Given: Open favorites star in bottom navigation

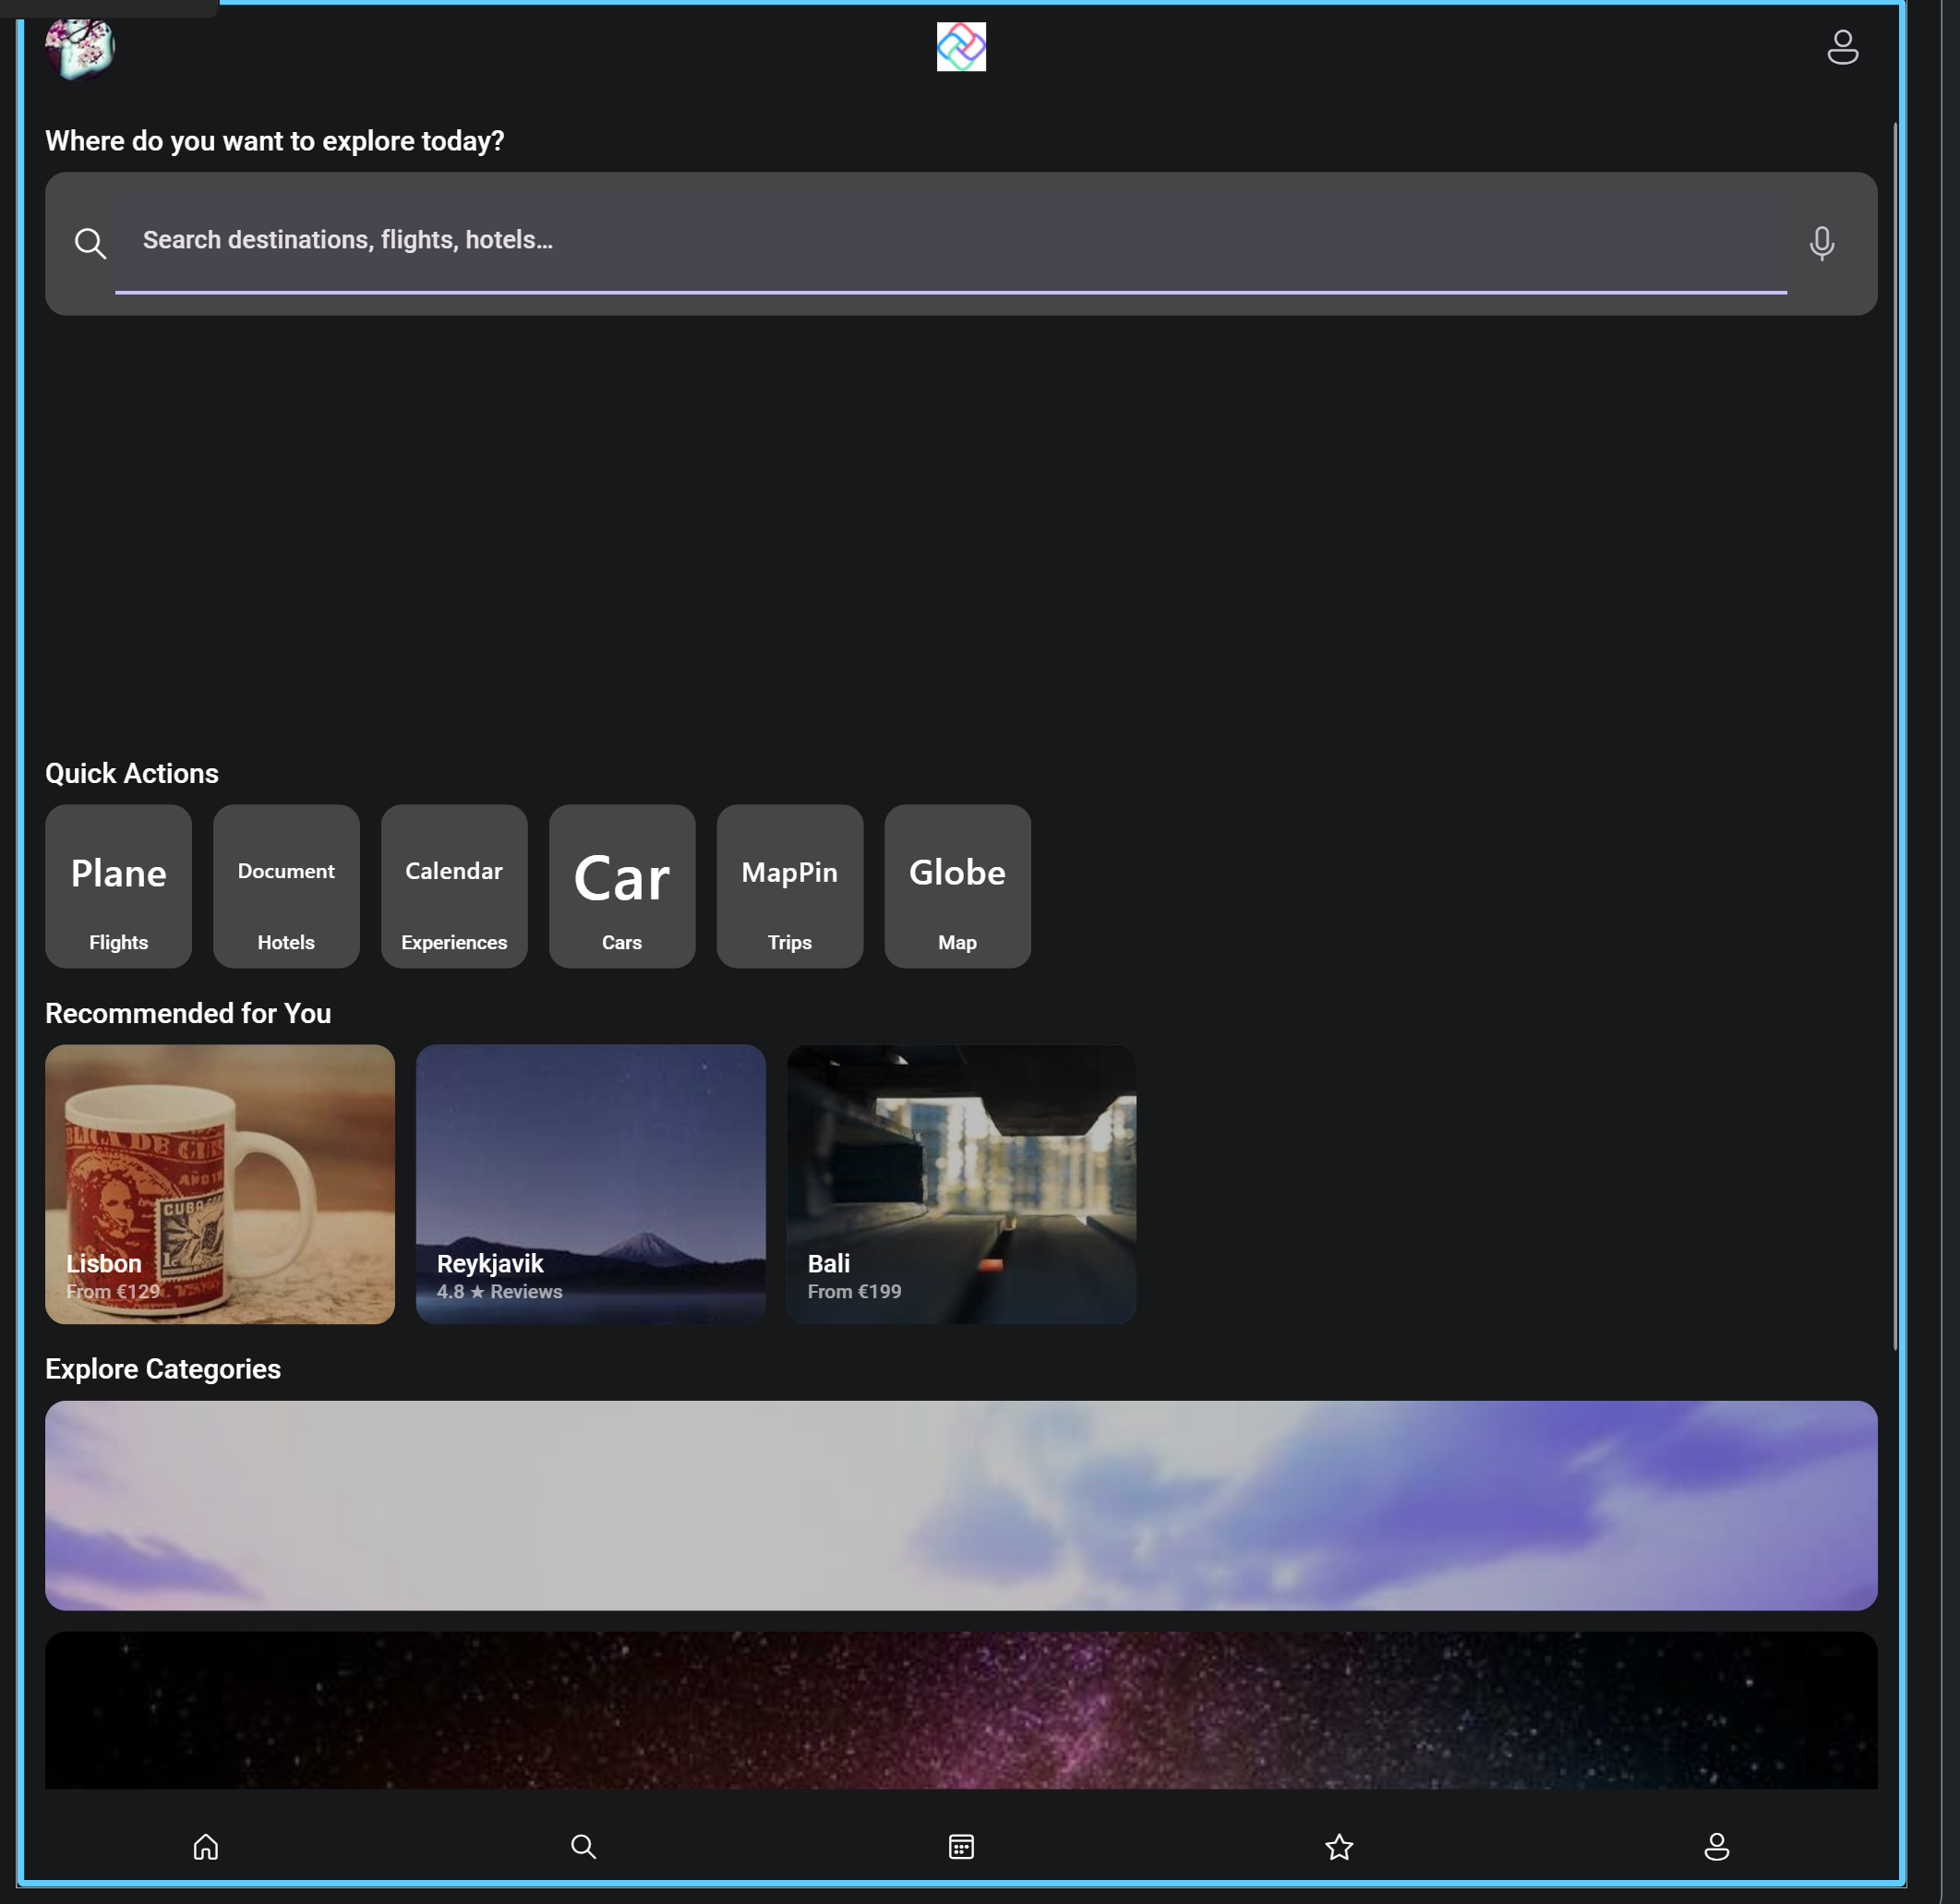Looking at the screenshot, I should click(x=1338, y=1846).
